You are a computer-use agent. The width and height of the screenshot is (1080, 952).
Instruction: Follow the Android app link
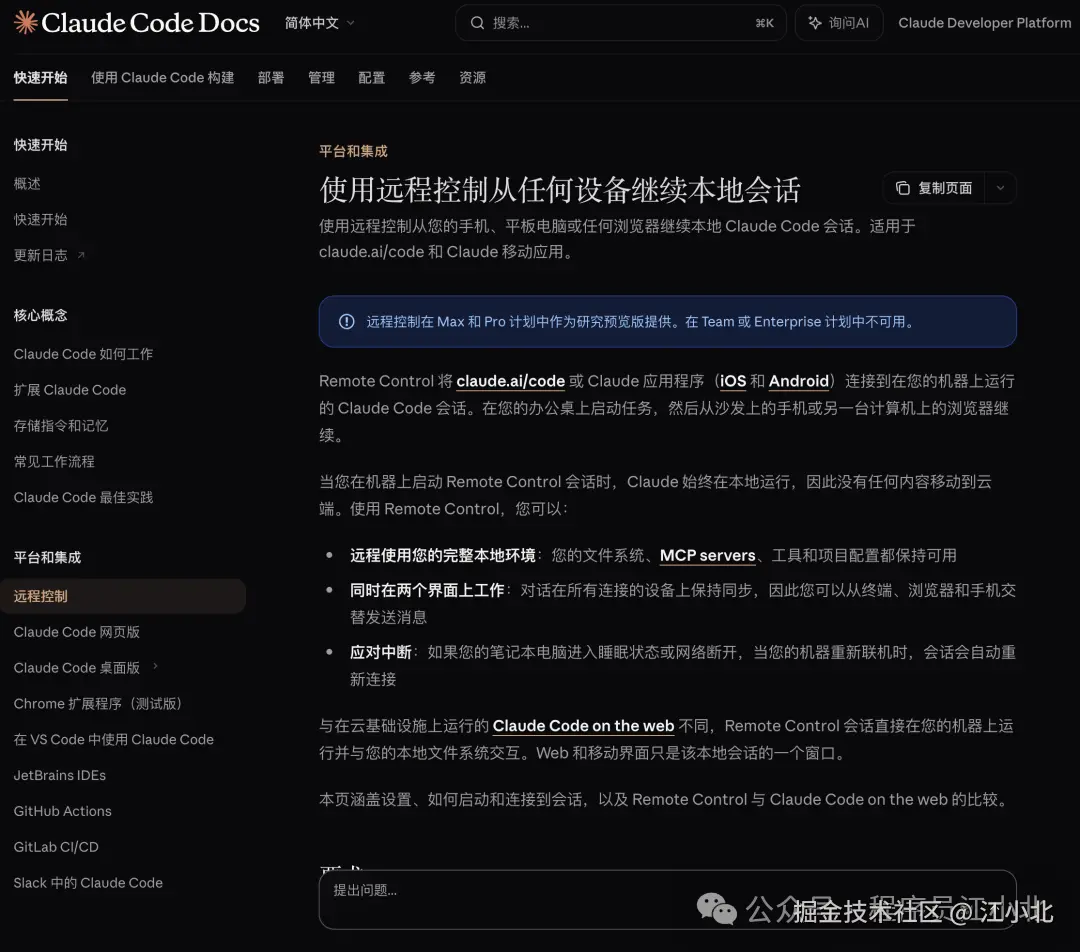click(x=798, y=381)
